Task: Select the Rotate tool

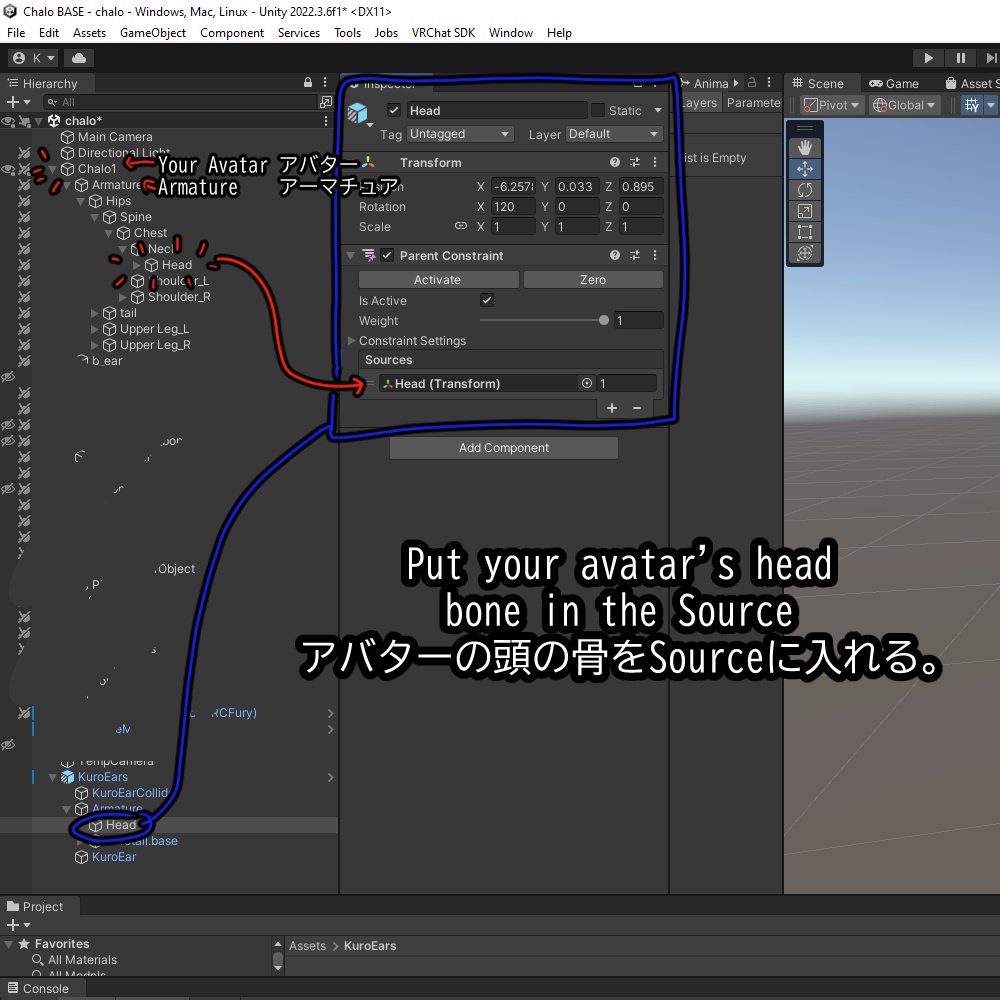Action: [x=804, y=190]
